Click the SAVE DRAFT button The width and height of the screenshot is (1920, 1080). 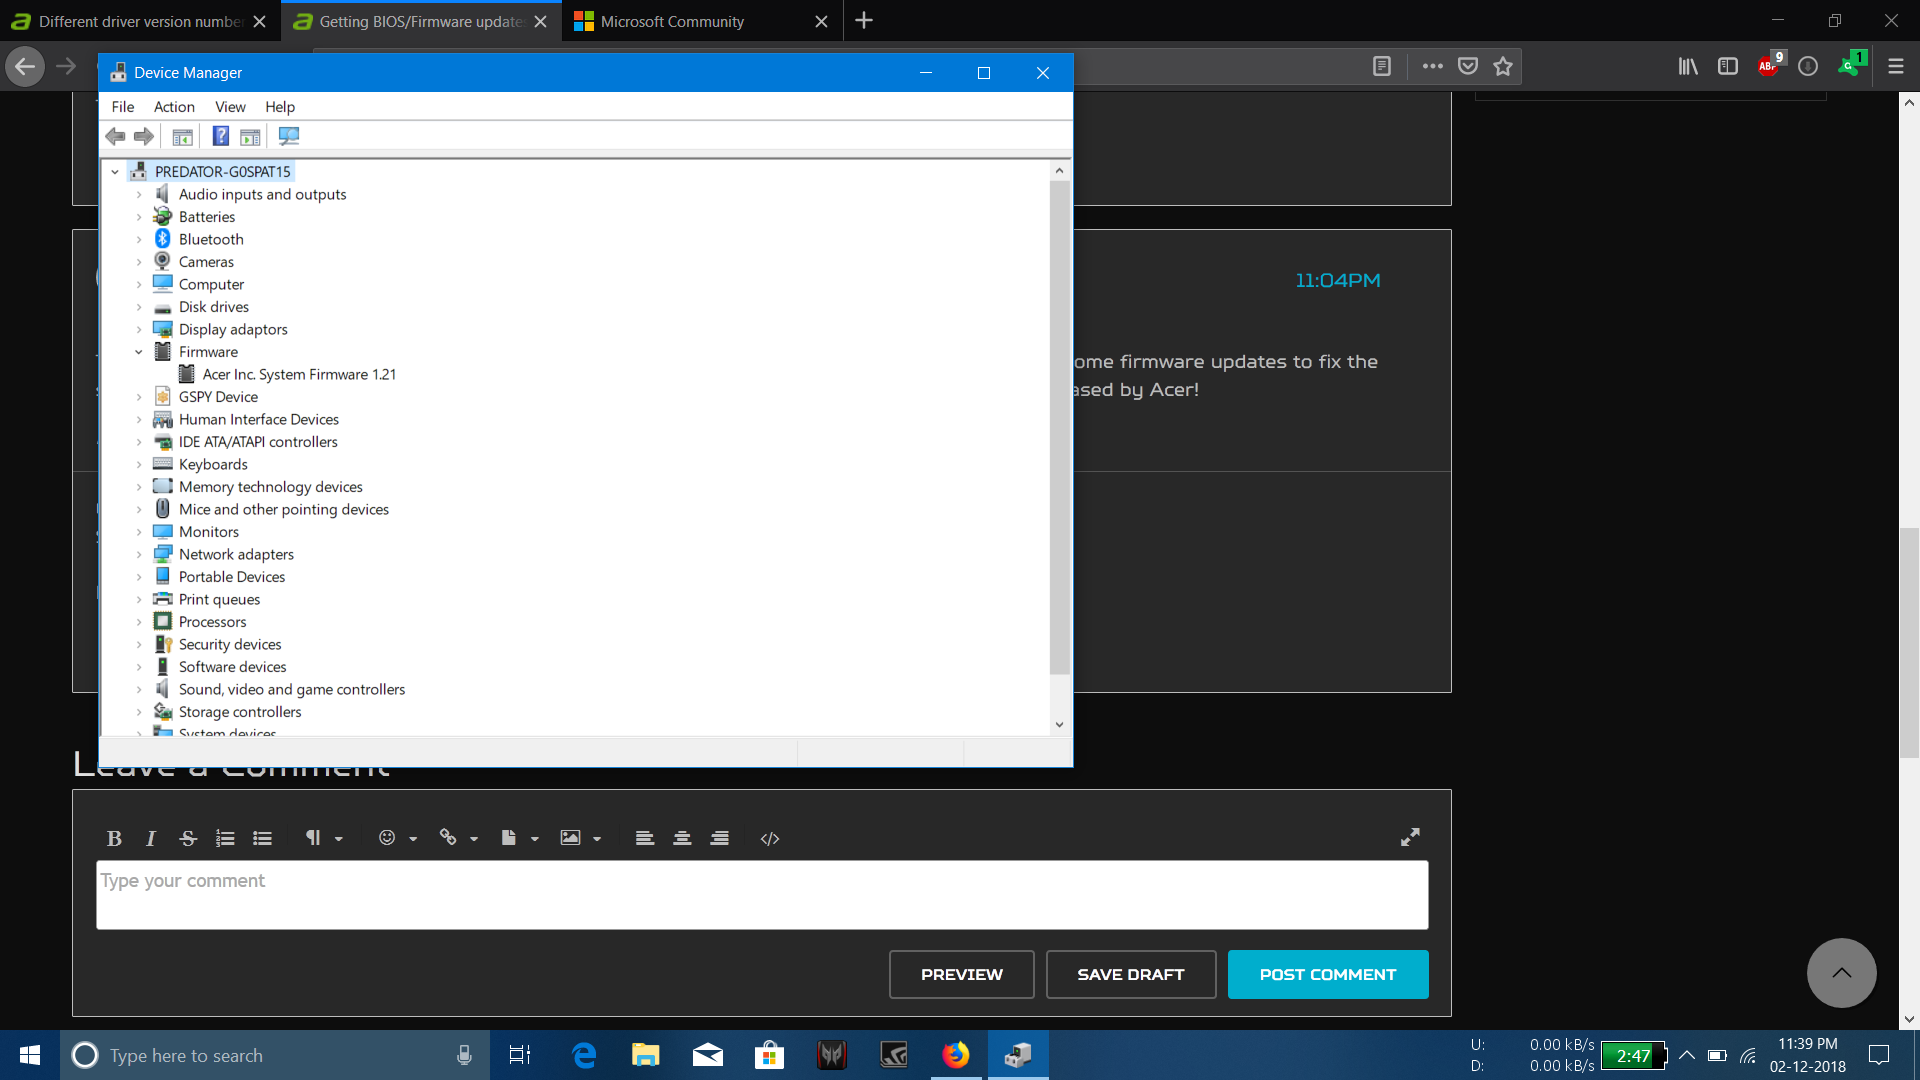(x=1130, y=973)
